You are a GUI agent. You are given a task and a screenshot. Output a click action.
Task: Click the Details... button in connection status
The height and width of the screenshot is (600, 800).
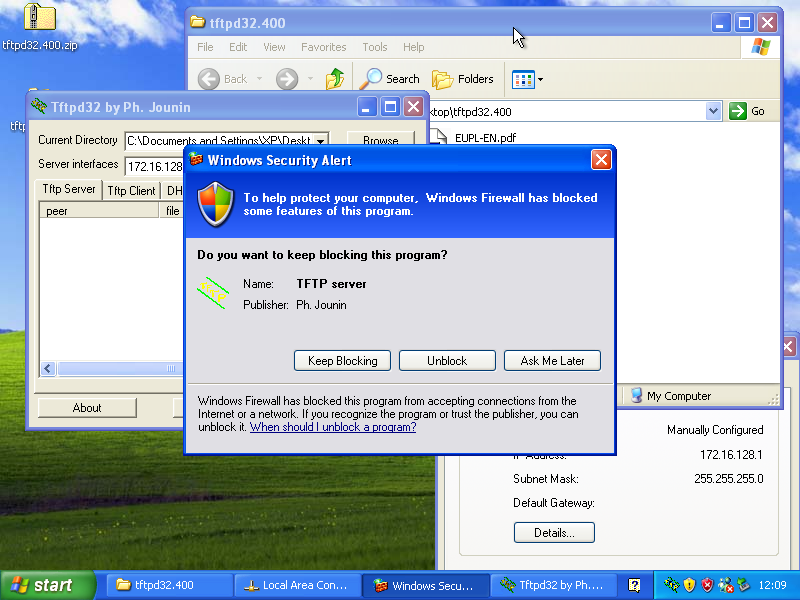tap(554, 533)
